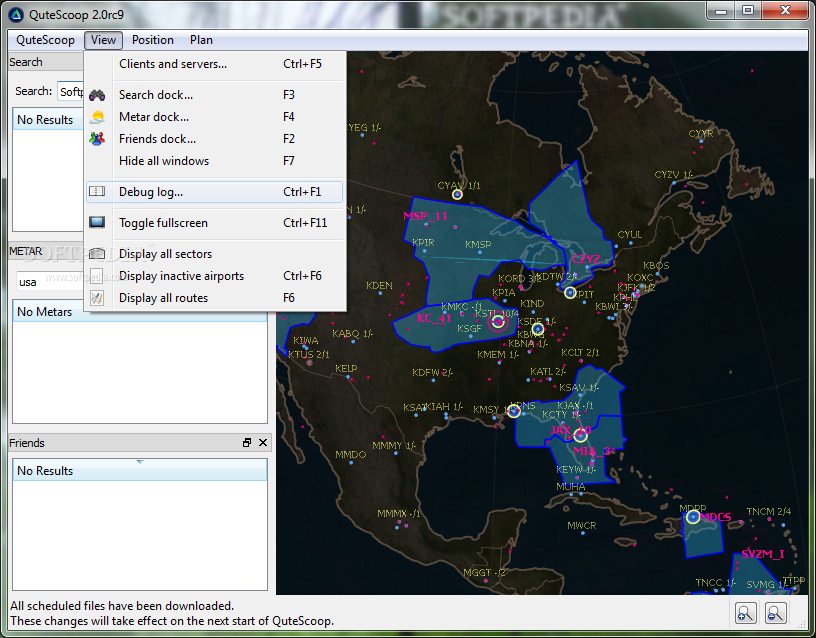Click the MSP_11 sector label on map
This screenshot has height=638, width=816.
click(425, 216)
